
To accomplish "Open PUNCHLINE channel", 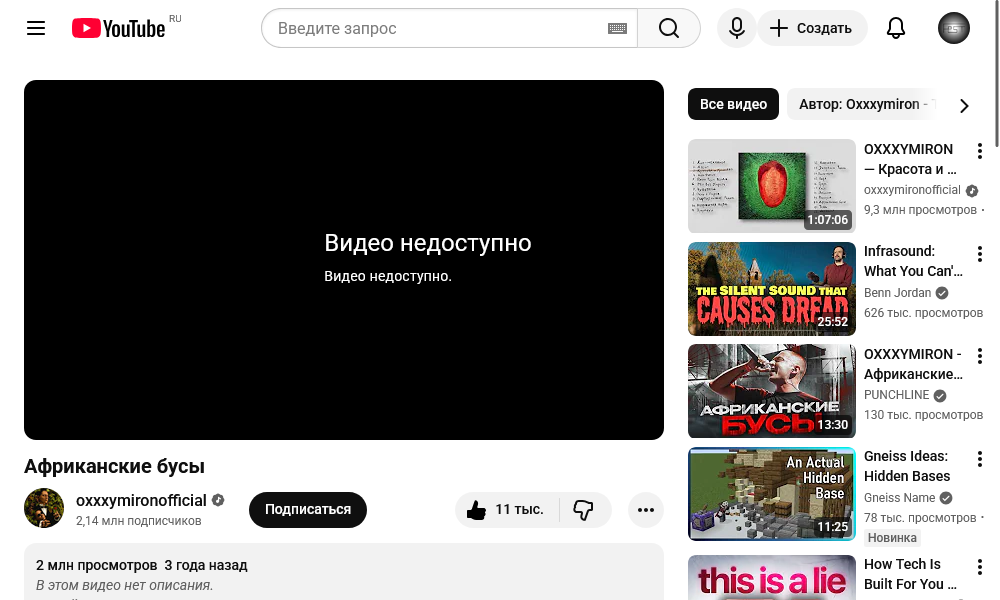I will pyautogui.click(x=896, y=395).
